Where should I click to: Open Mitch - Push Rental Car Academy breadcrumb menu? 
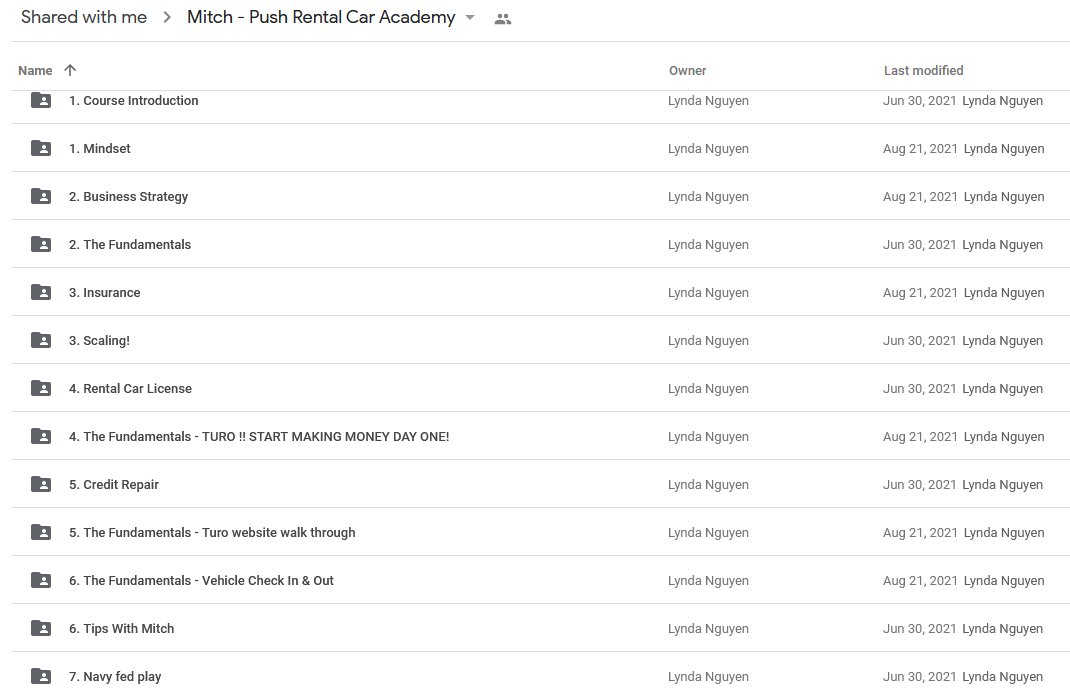pyautogui.click(x=321, y=17)
